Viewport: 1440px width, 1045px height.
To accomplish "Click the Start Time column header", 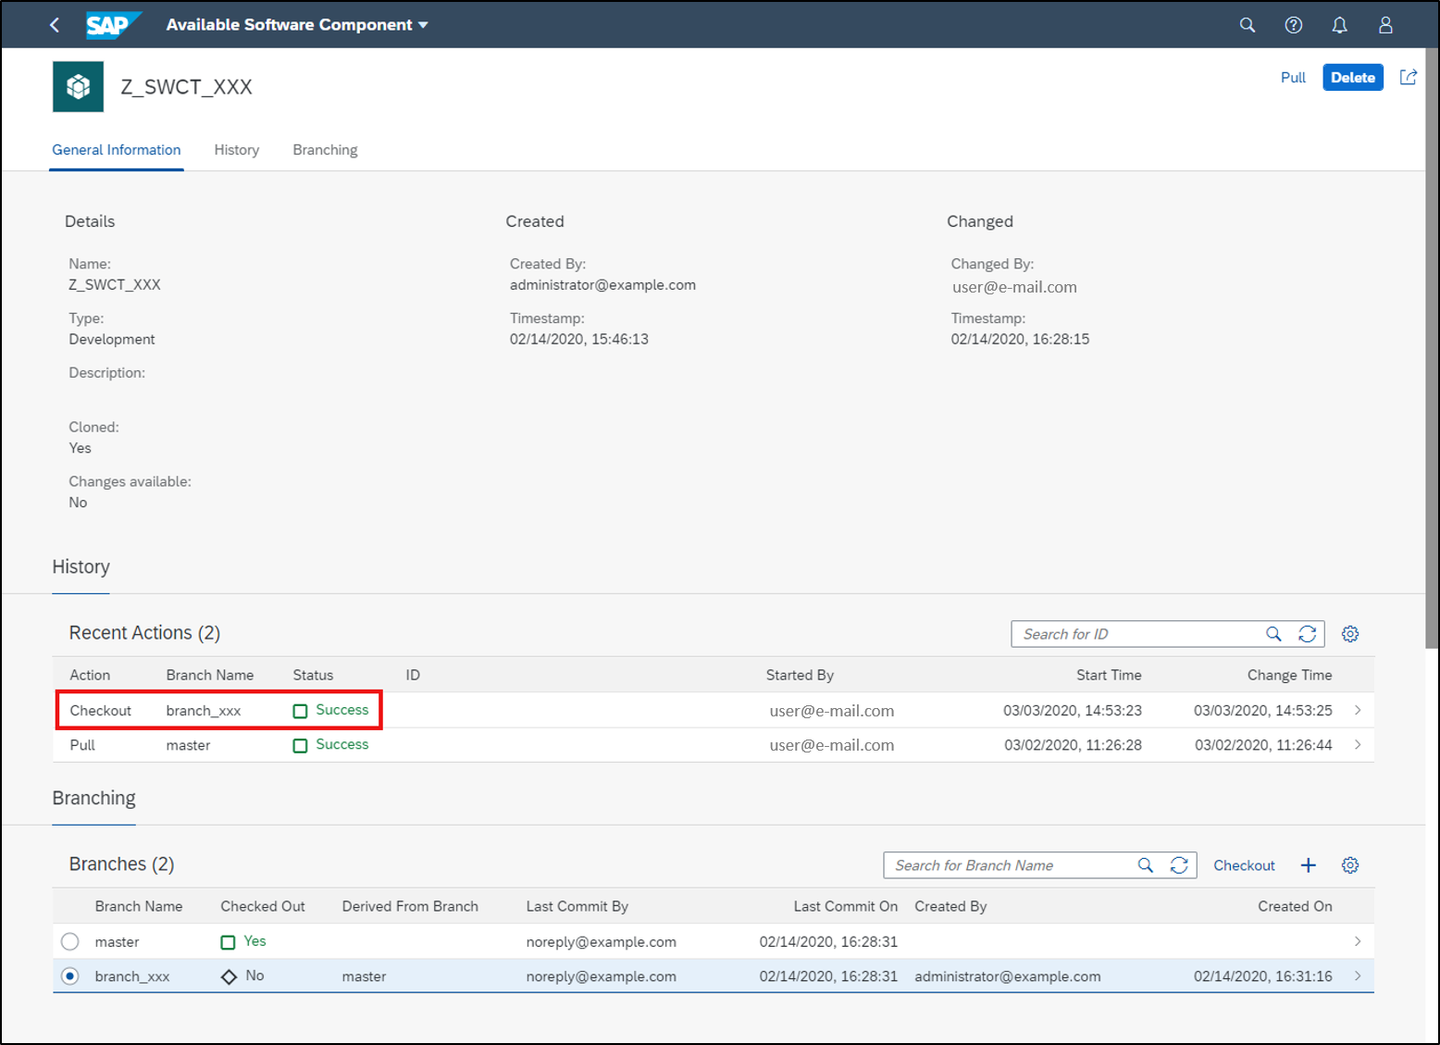I will [1109, 675].
